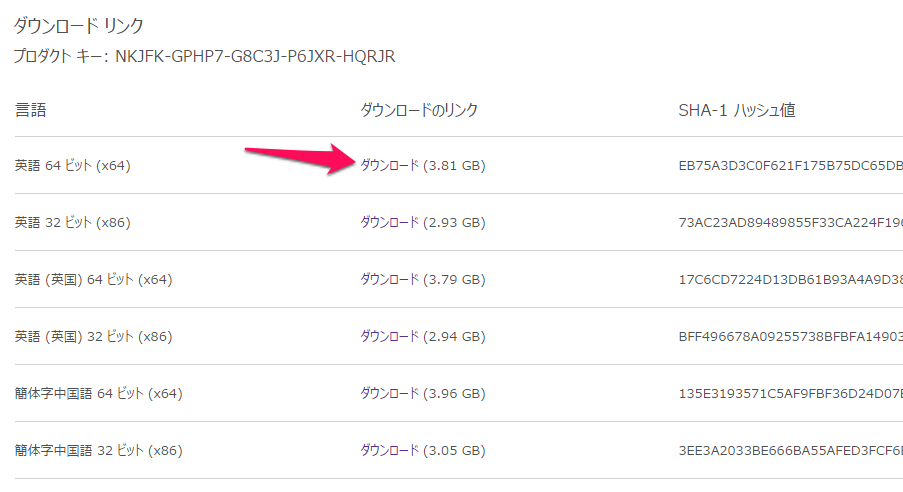Download 簡体字中国語 64 ビット 3.96 GB
The width and height of the screenshot is (903, 492).
pyautogui.click(x=389, y=393)
